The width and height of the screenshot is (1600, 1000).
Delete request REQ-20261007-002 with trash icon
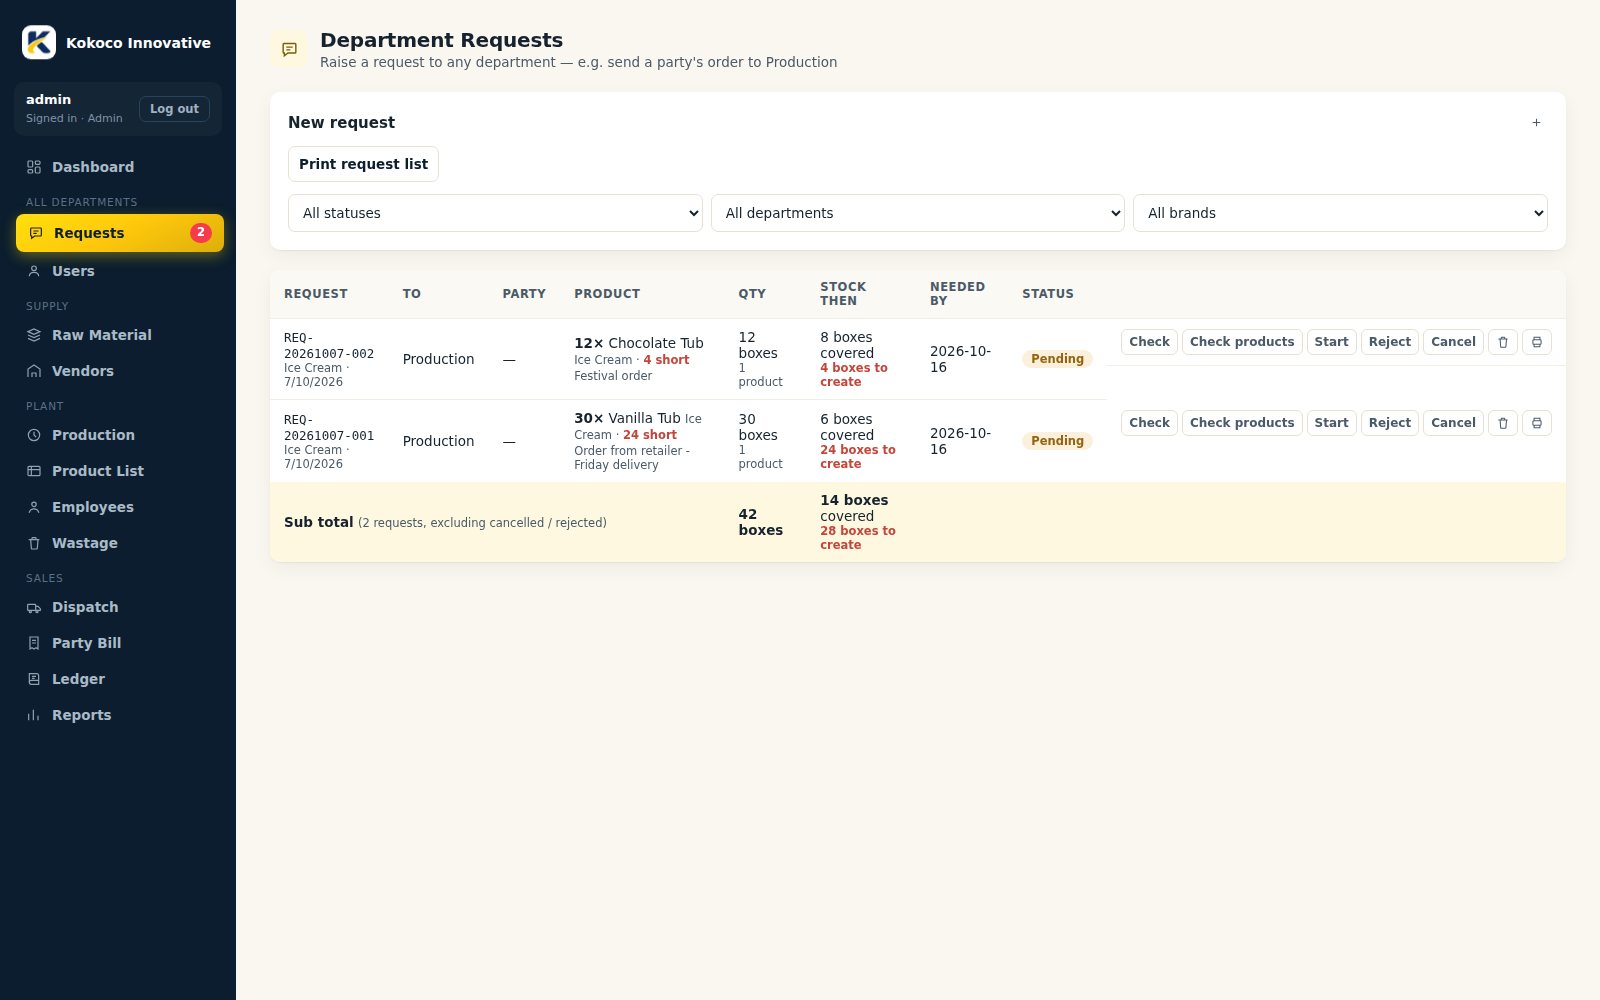[1503, 342]
